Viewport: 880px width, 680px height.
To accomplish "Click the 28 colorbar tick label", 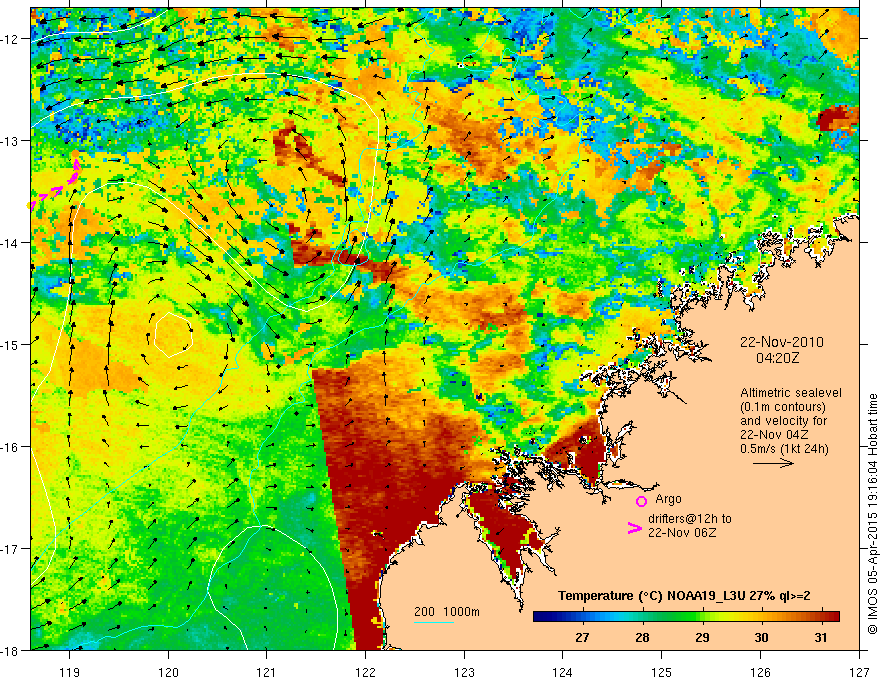I will pyautogui.click(x=642, y=637).
